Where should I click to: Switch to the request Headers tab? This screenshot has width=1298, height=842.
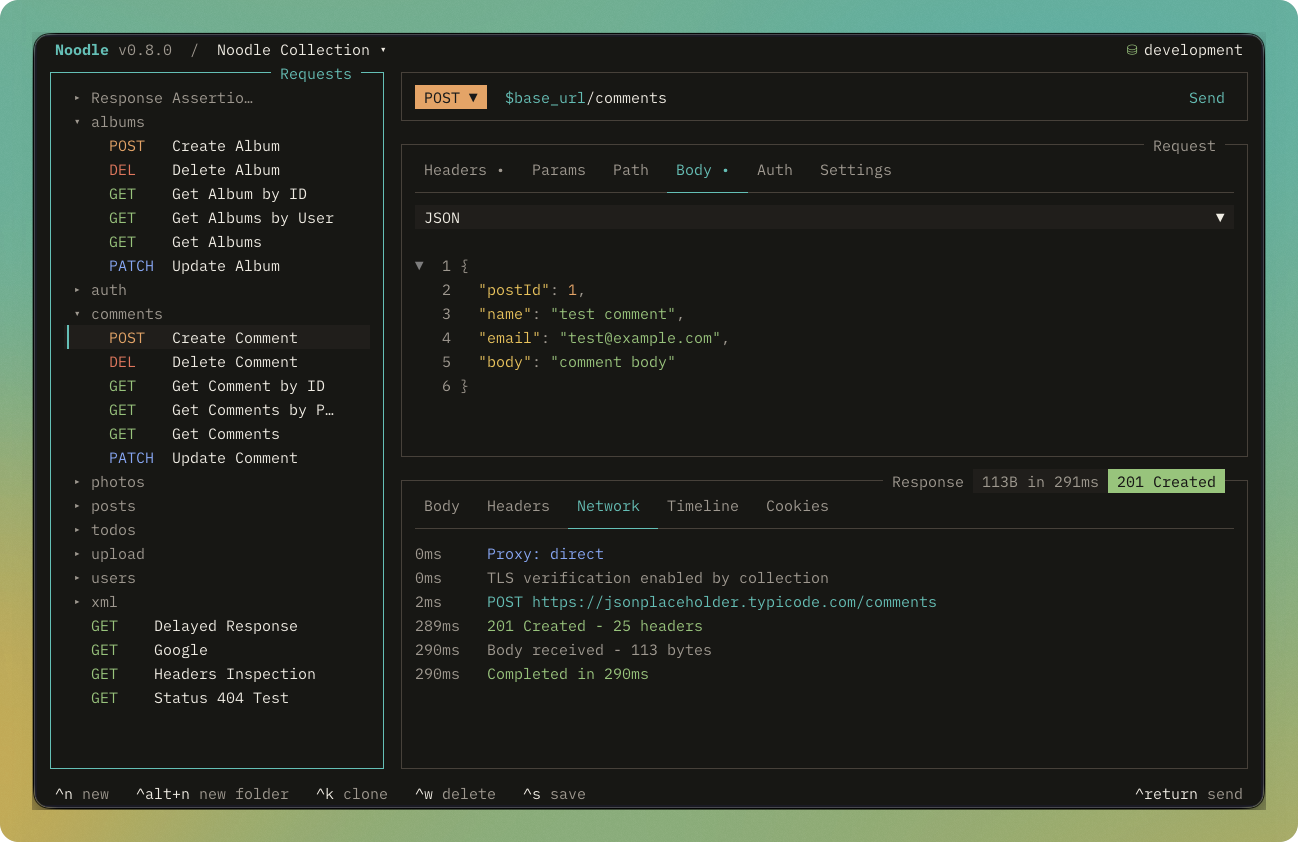click(x=463, y=170)
